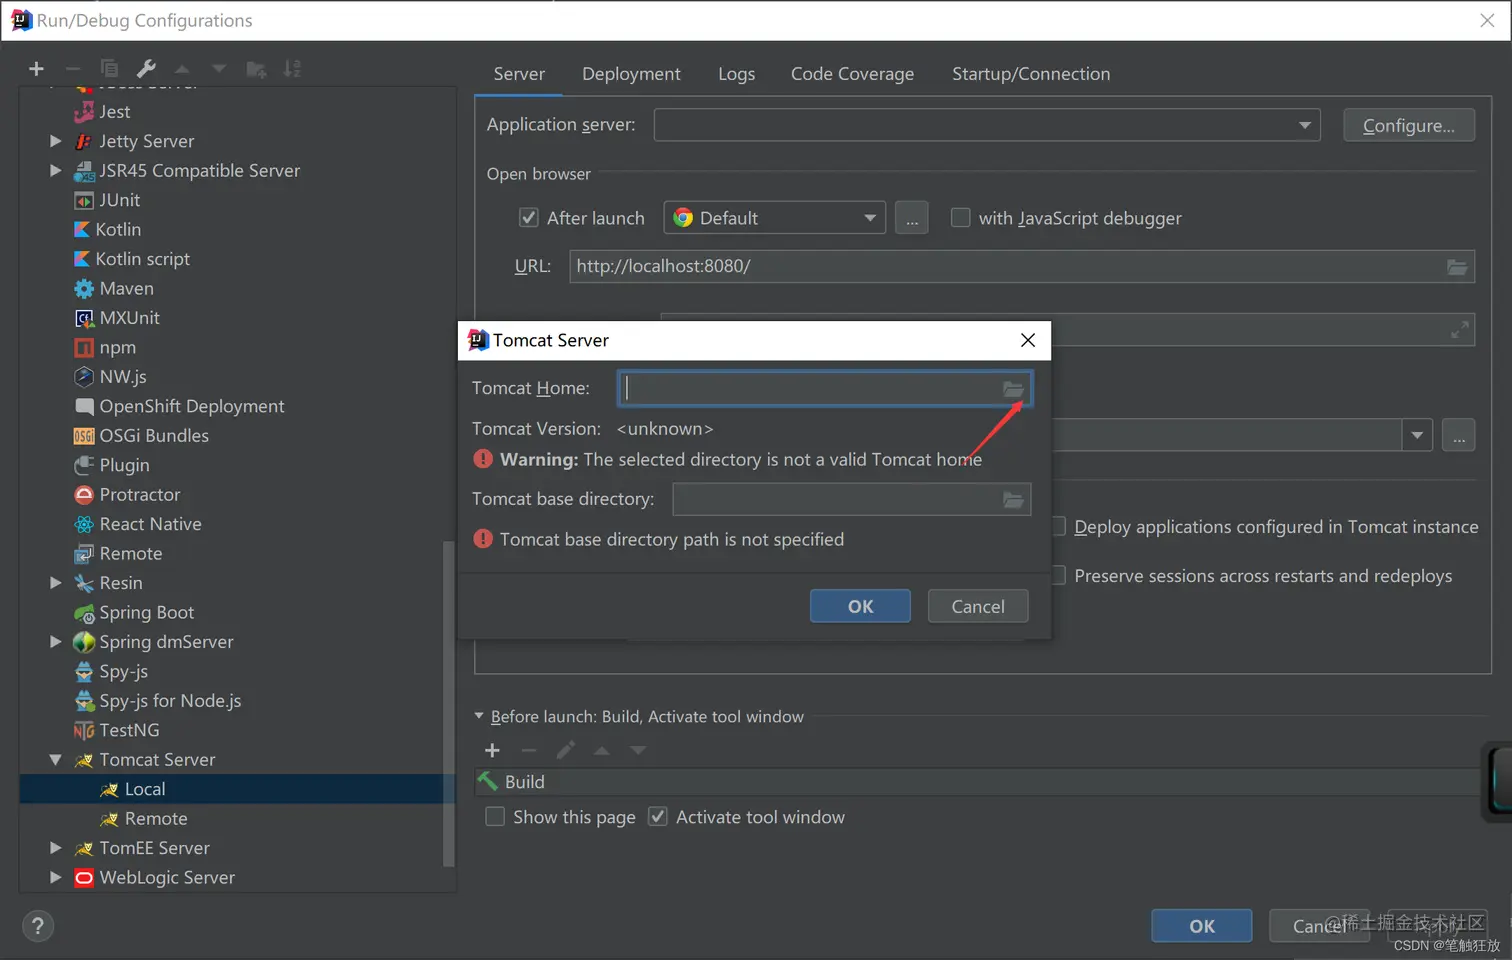Select TestNG configuration type
Viewport: 1512px width, 960px height.
click(x=116, y=730)
